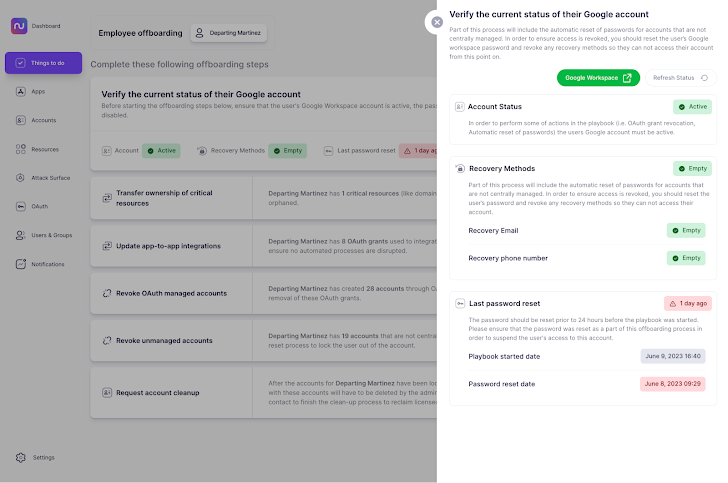Open Resources section icon
This screenshot has width=728, height=483.
pyautogui.click(x=21, y=149)
